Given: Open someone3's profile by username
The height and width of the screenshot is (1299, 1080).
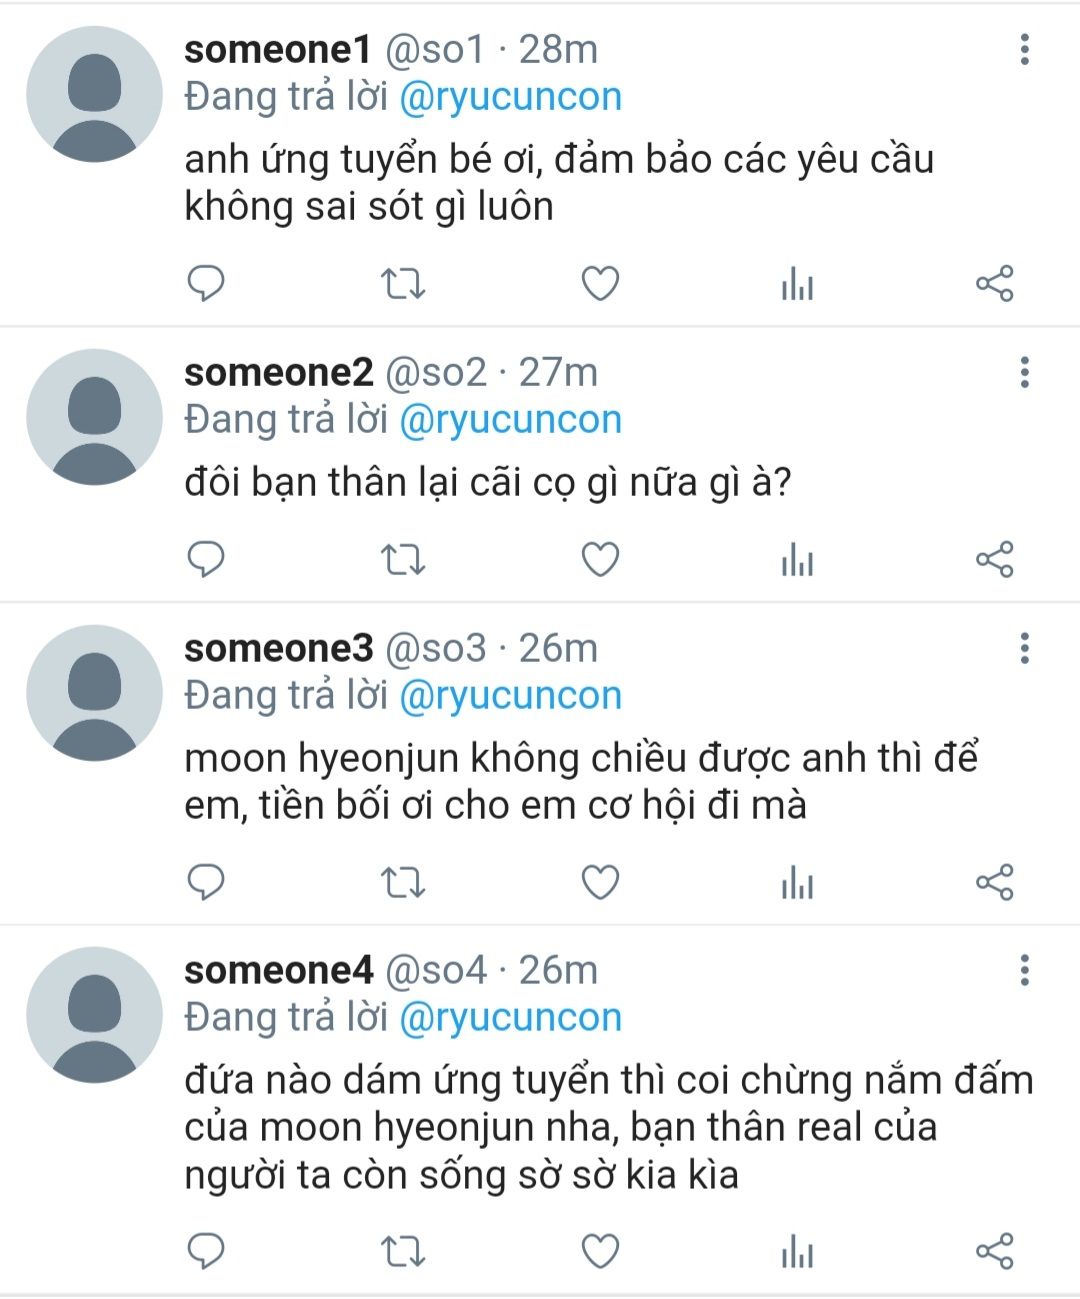Looking at the screenshot, I should point(278,648).
